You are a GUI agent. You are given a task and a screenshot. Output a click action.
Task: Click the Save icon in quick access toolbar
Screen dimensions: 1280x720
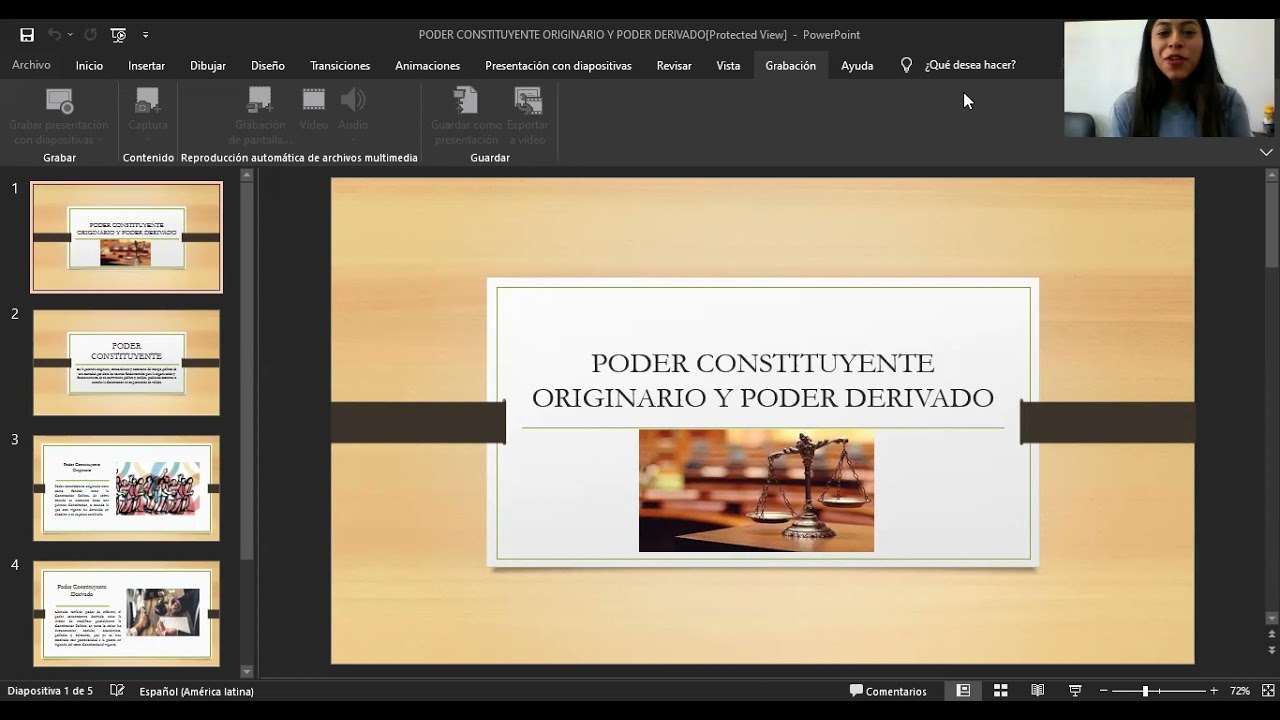27,35
